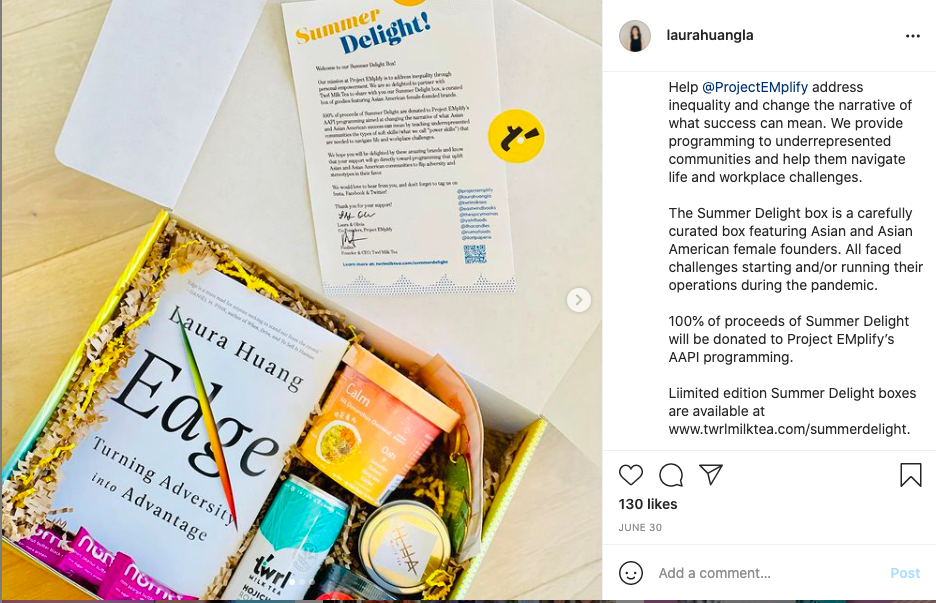The height and width of the screenshot is (603, 936).
Task: Click the twrlmilktea.com/summerdelight caption text
Action: (789, 429)
